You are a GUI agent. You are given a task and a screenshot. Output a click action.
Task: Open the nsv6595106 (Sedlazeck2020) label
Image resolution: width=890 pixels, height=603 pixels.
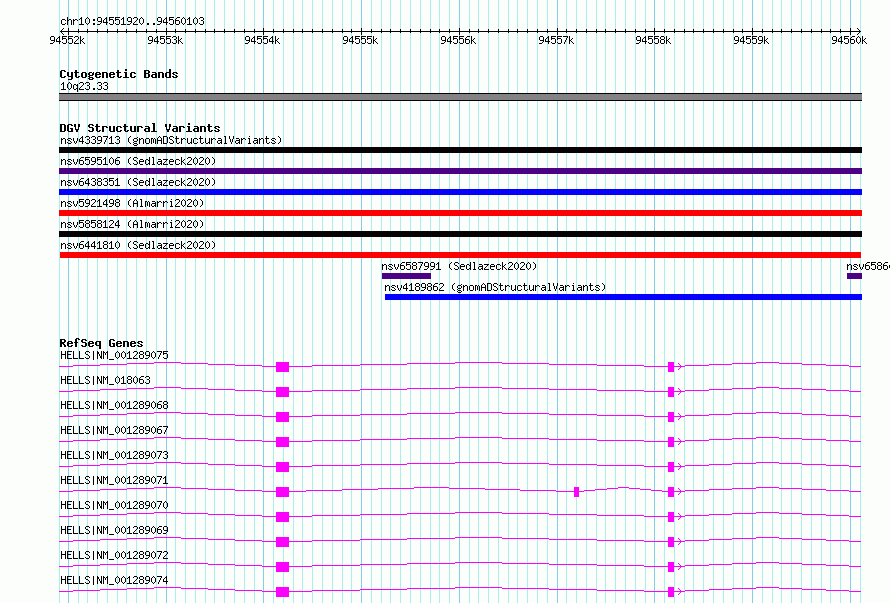pos(138,161)
